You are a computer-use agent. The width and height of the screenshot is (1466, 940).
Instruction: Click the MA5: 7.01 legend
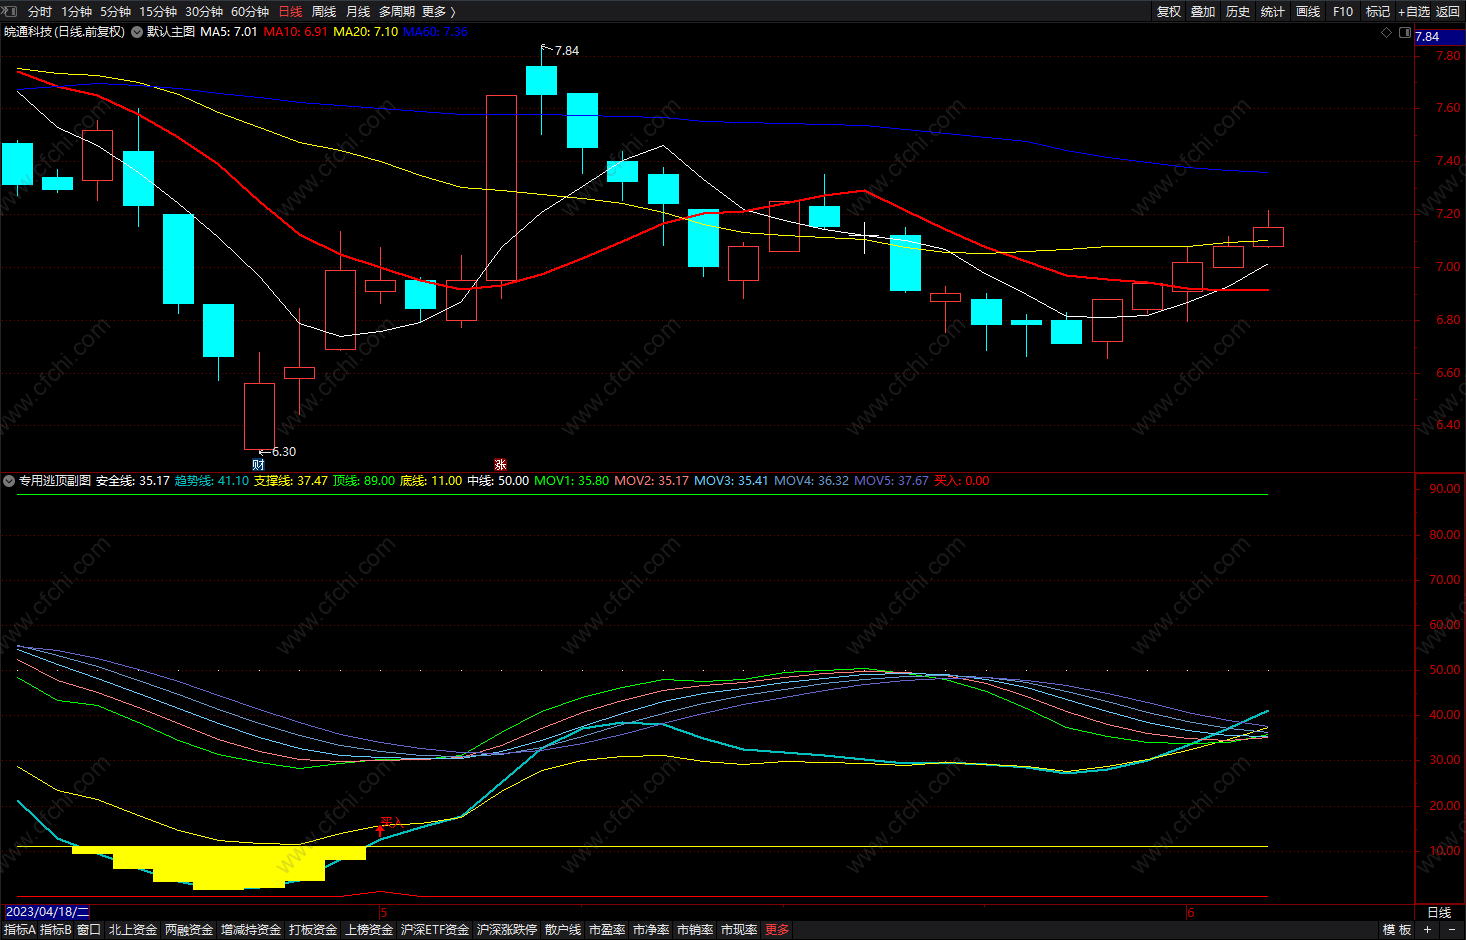(x=229, y=32)
